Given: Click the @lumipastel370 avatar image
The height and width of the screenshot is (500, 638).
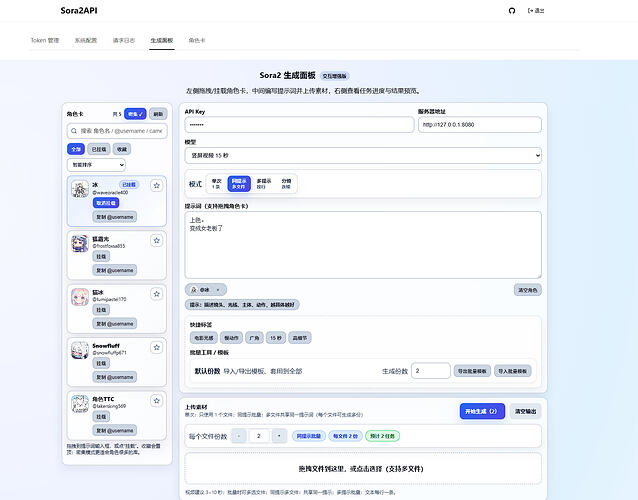Looking at the screenshot, I should (80, 297).
